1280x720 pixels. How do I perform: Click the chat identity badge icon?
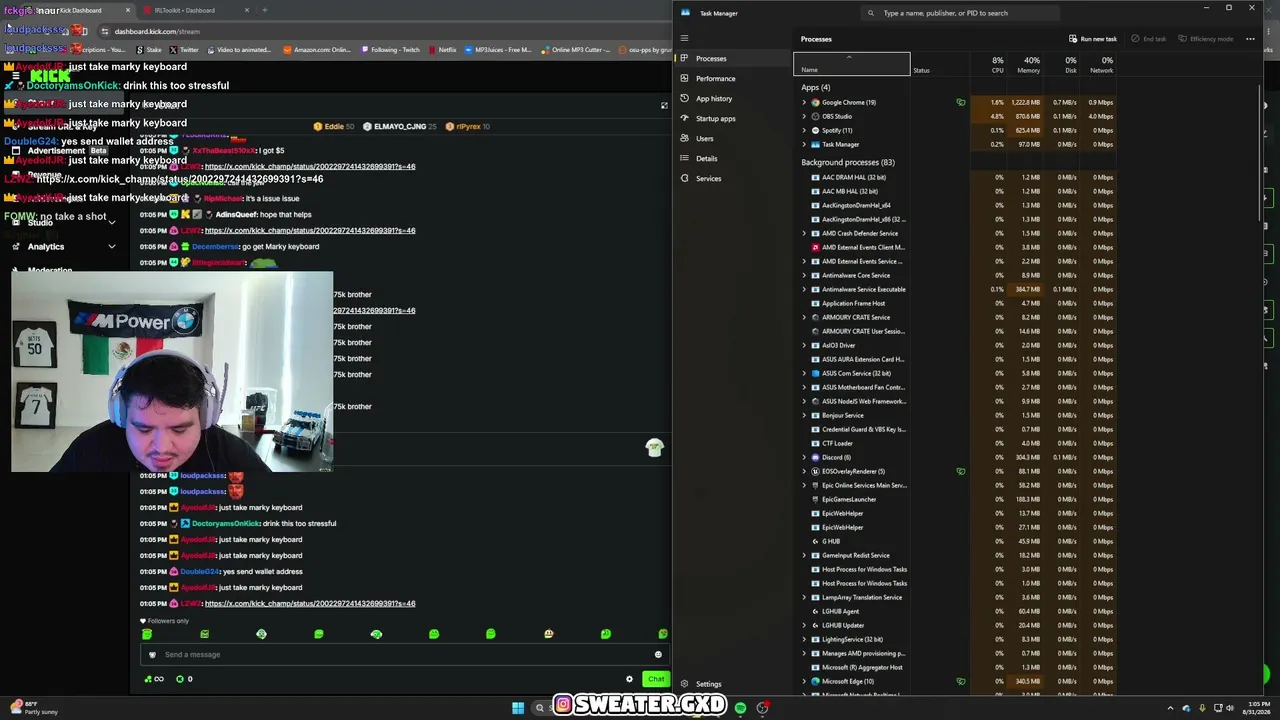[152, 655]
